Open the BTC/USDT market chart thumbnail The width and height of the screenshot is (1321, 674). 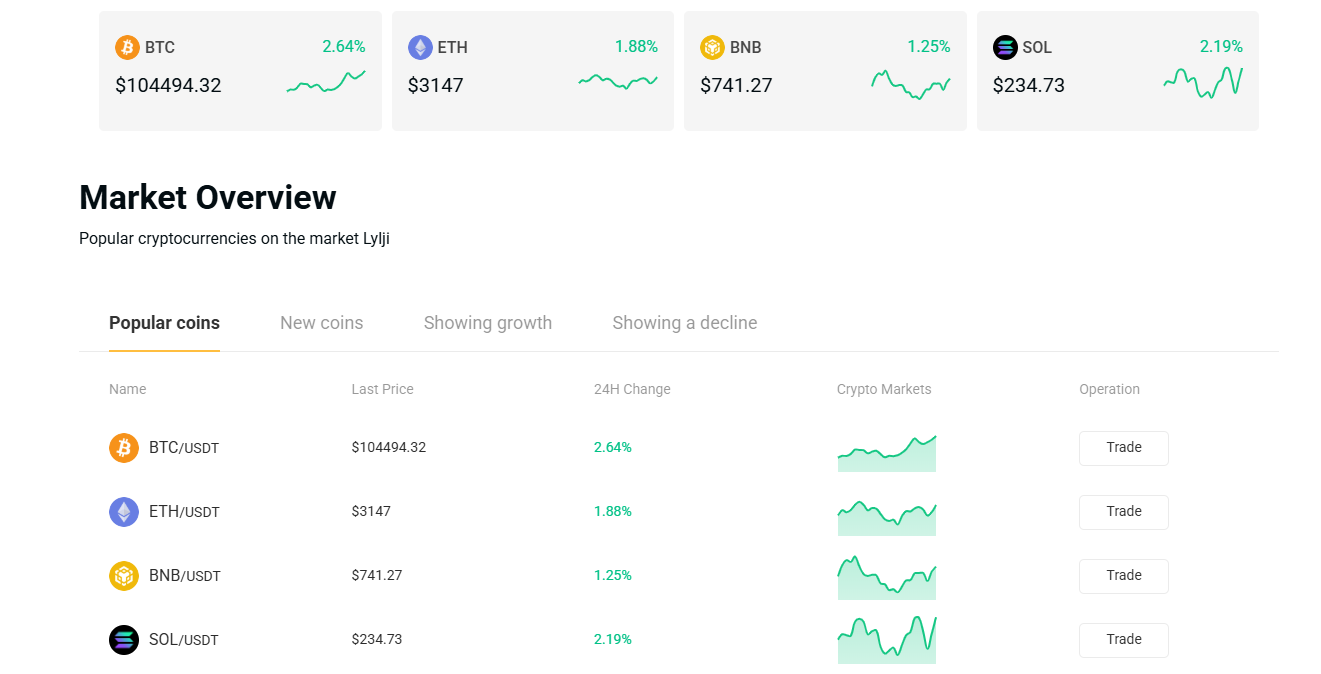pos(886,453)
